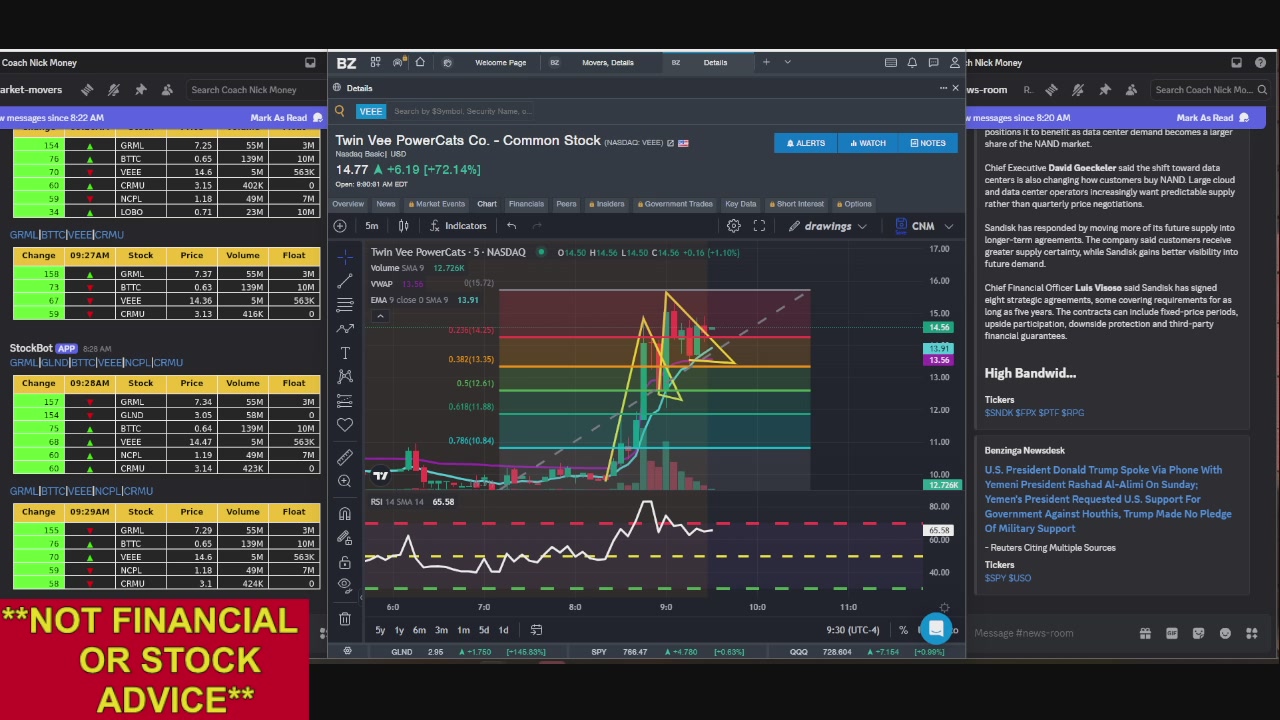The image size is (1280, 720).
Task: Open pinned messages in news-room Discord window
Action: tap(1105, 90)
